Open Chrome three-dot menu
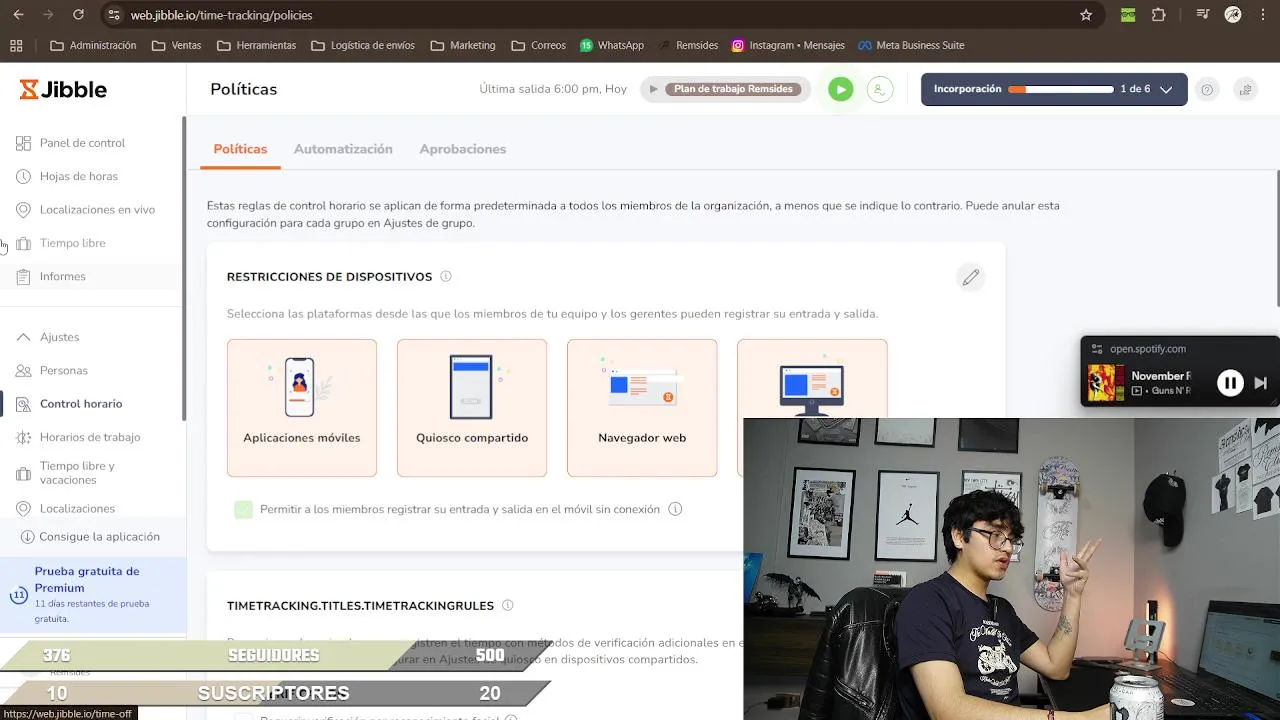 pos(1263,15)
